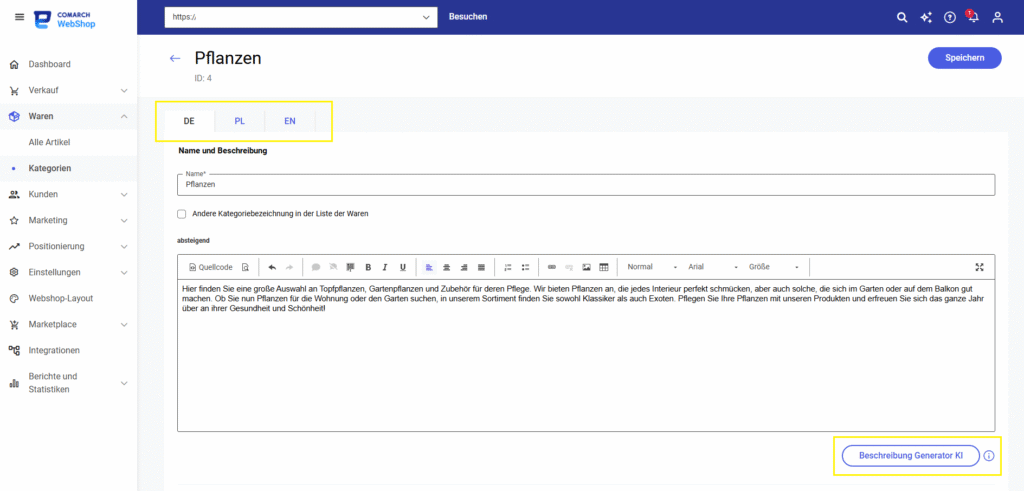1024x491 pixels.
Task: Click inside the description text area
Action: [x=586, y=356]
